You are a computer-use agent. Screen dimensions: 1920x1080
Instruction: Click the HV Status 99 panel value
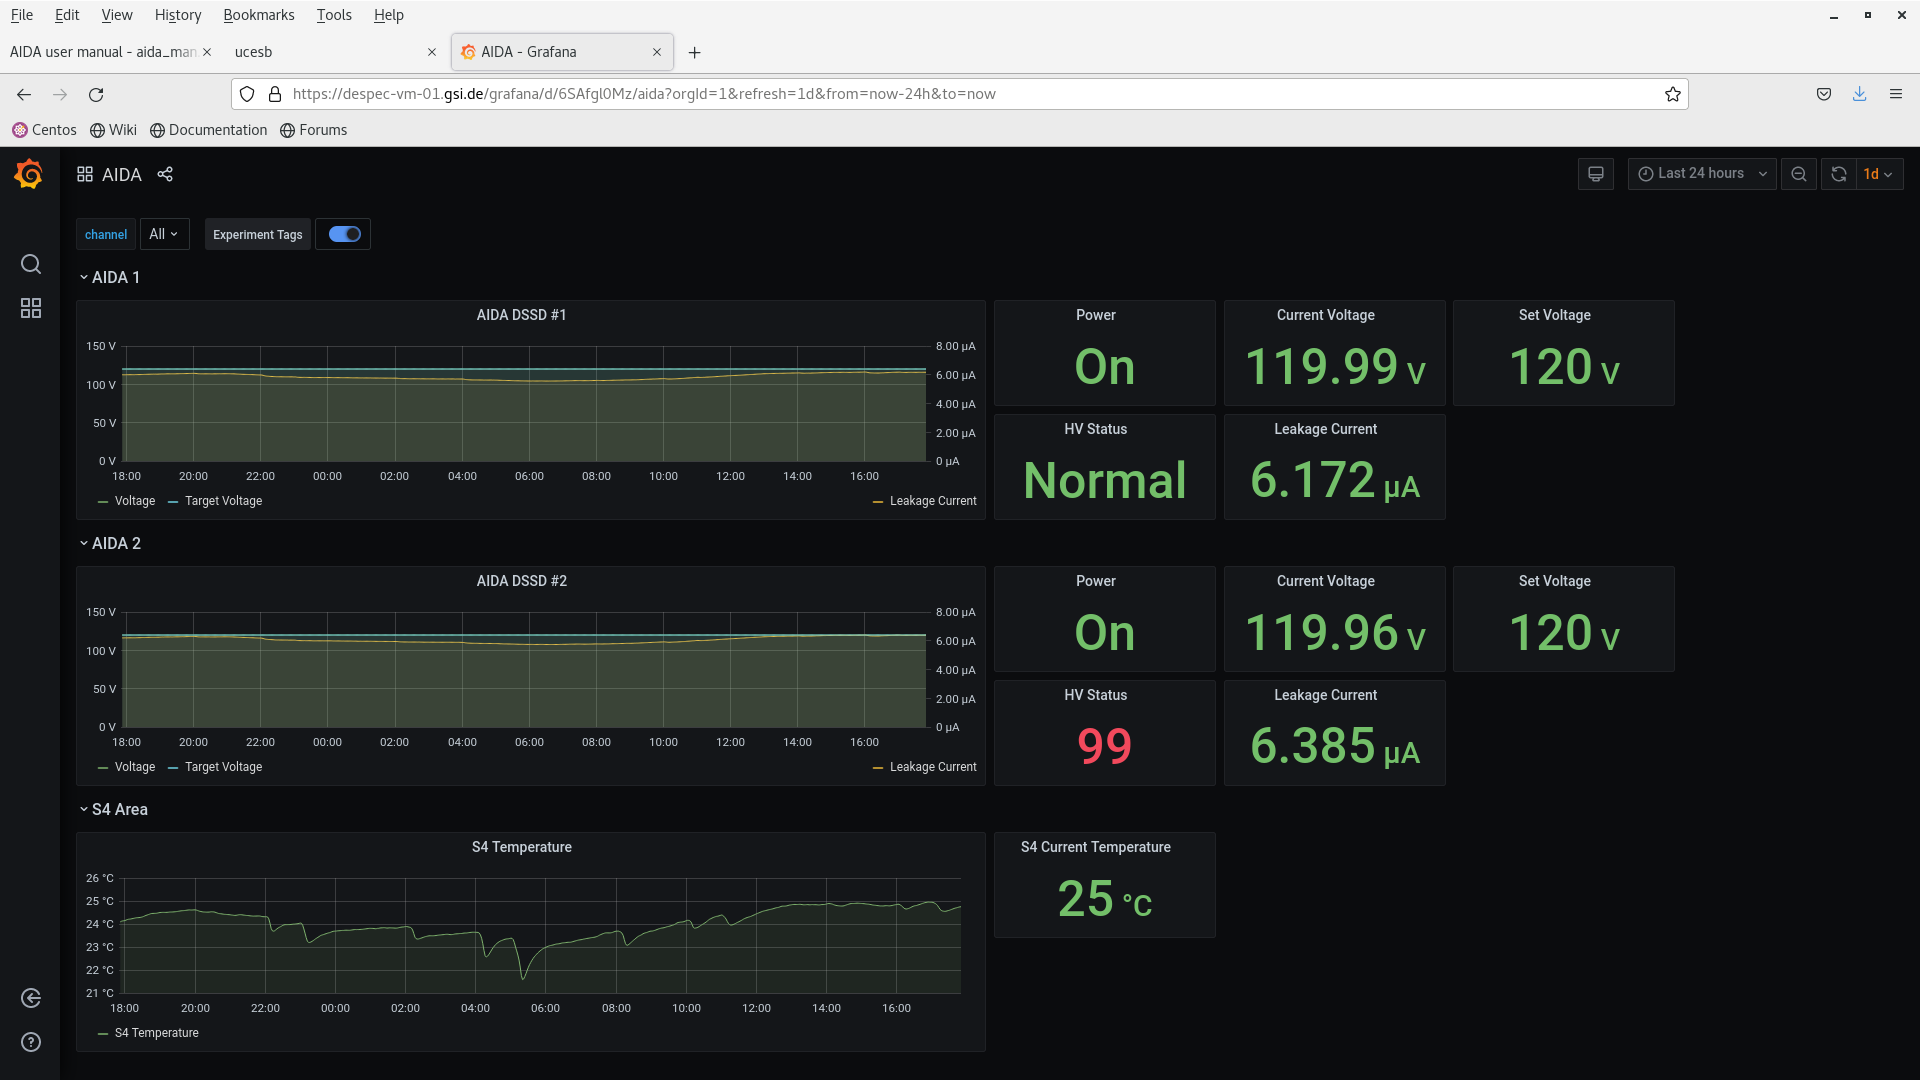click(1105, 746)
